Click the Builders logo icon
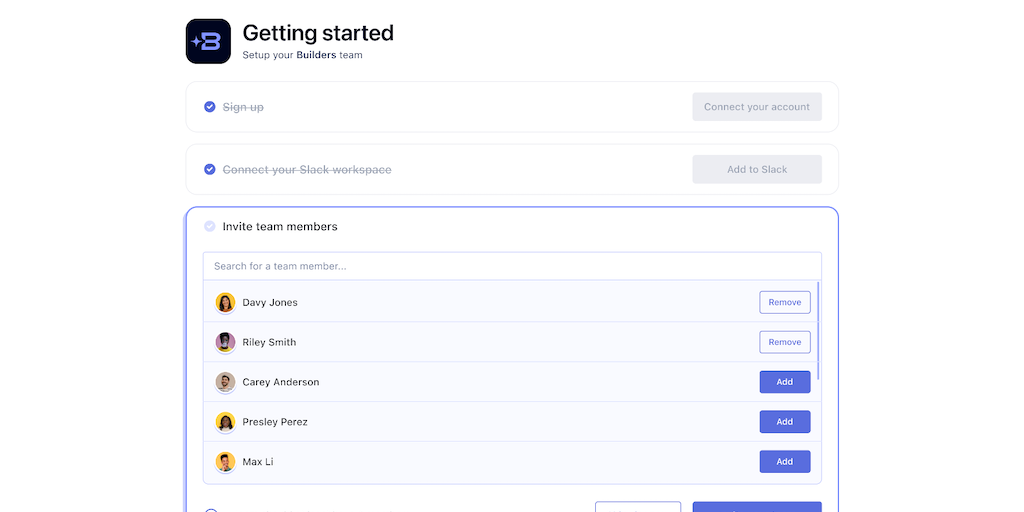 coord(208,41)
